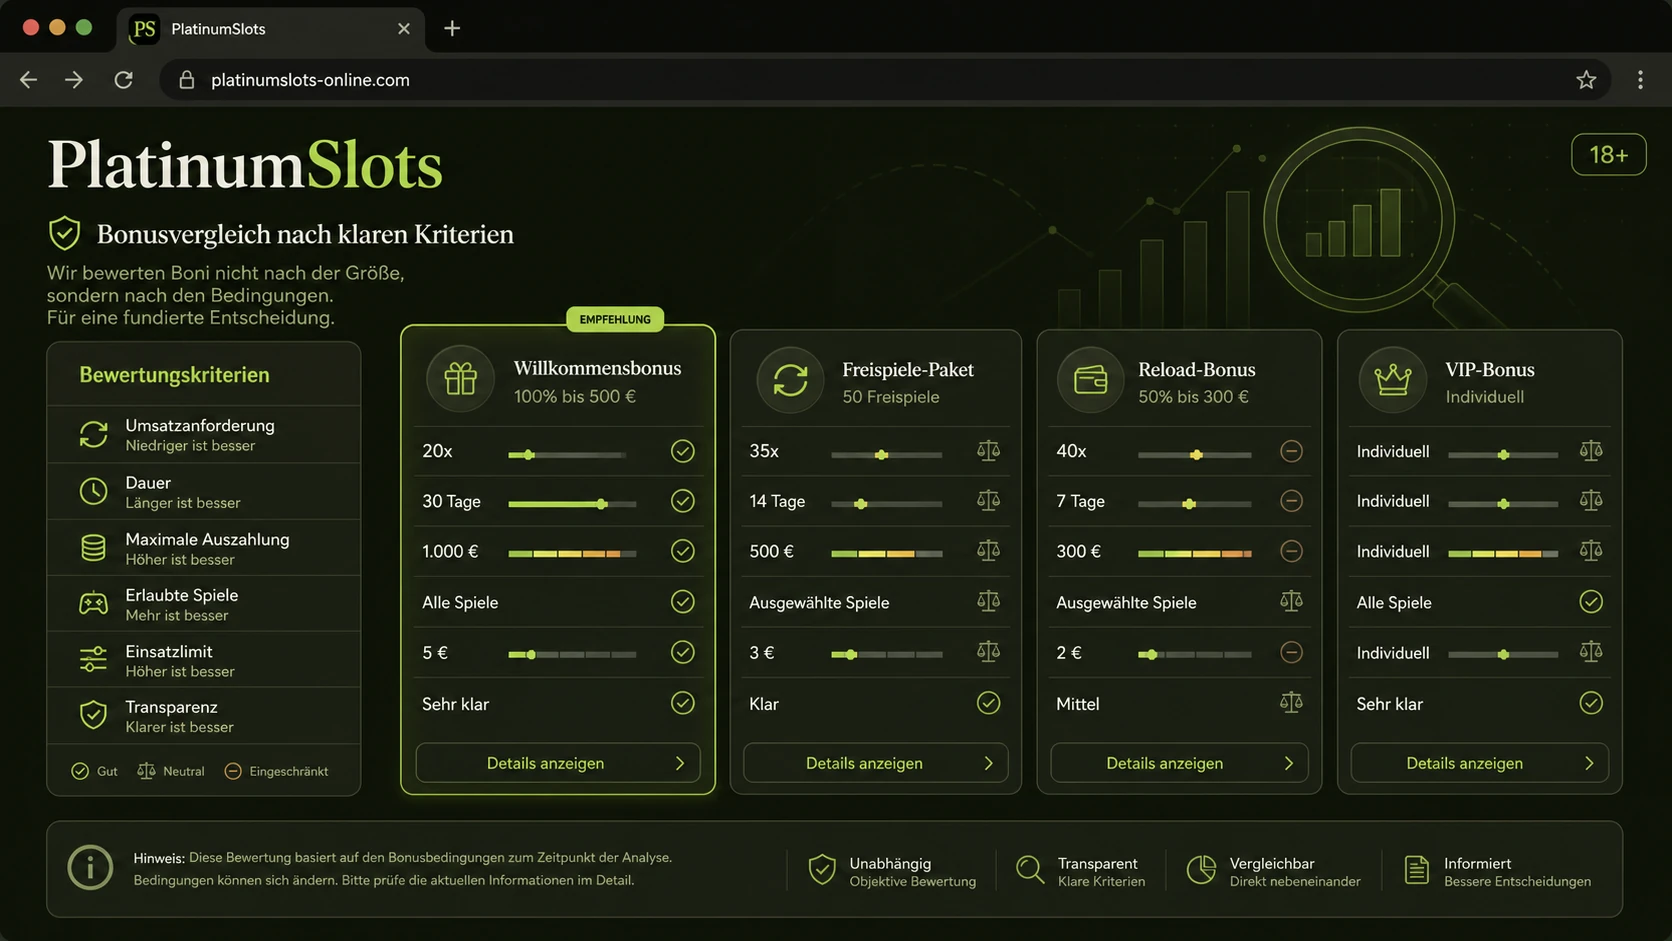Click the Informiert document icon
This screenshot has height=941, width=1672.
1416,870
